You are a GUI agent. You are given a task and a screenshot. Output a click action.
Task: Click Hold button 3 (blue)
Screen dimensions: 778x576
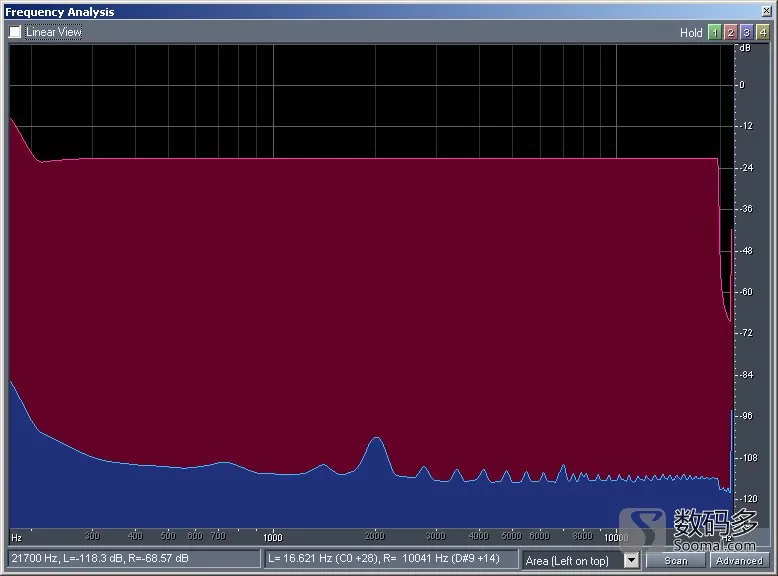(746, 32)
